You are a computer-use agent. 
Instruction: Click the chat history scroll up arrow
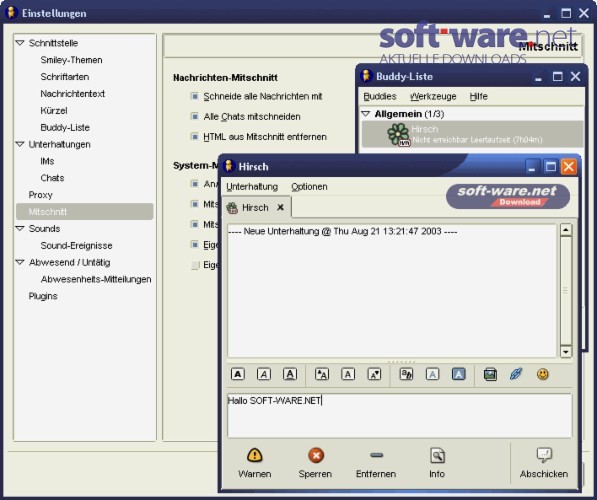pos(565,230)
